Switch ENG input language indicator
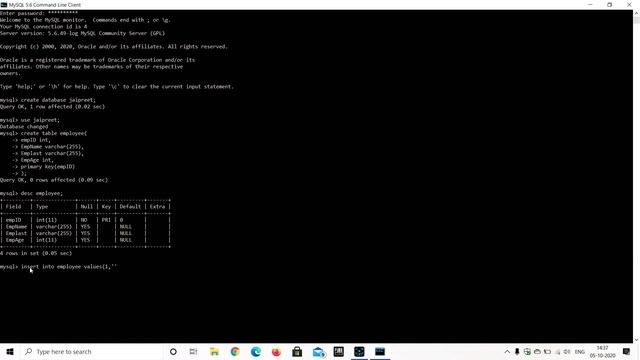This screenshot has width=640, height=360. tap(579, 351)
